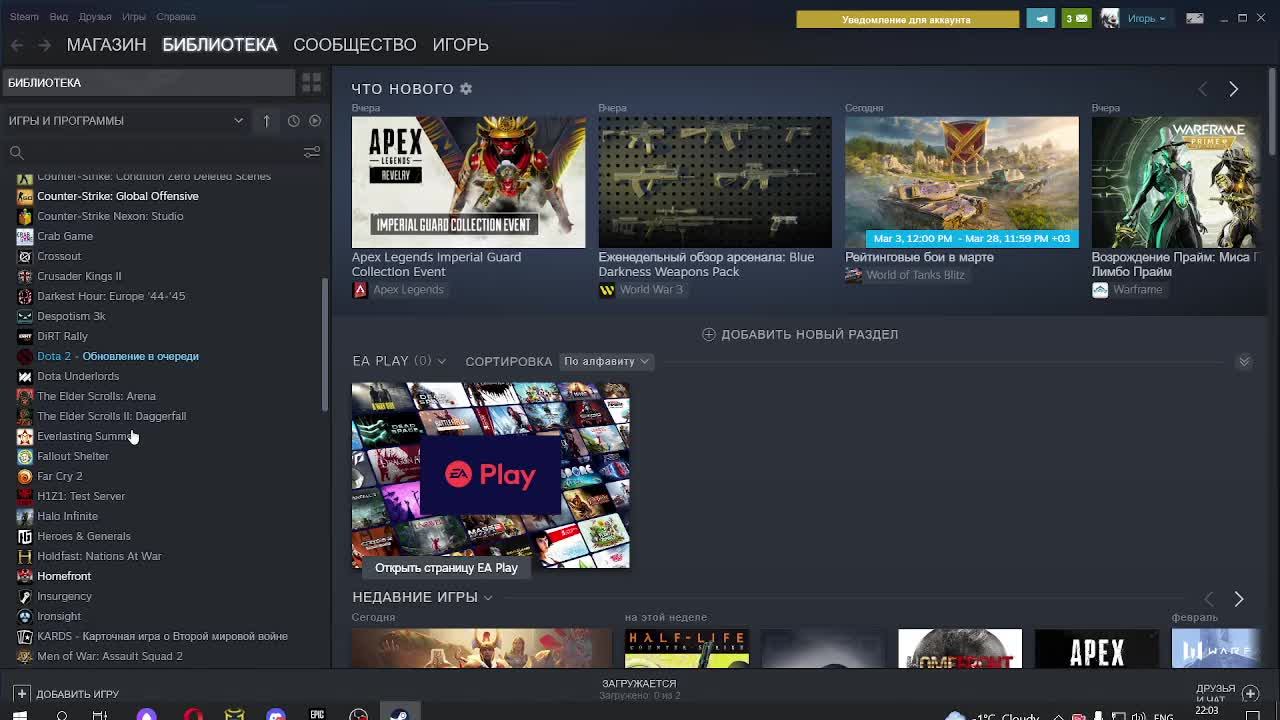Click the World War 3 game icon
This screenshot has height=720, width=1280.
click(x=606, y=290)
